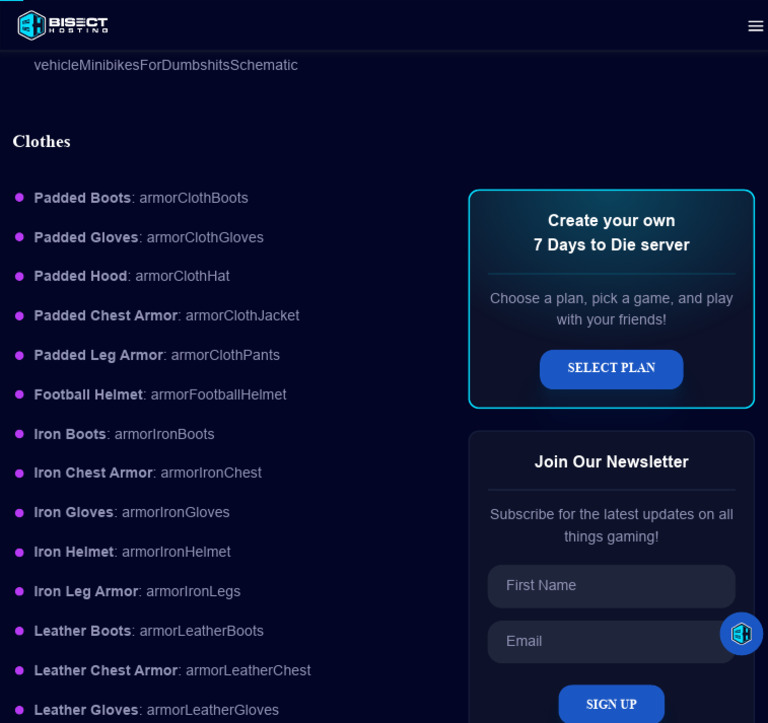
Task: Click the Clothes section heading
Action: pyautogui.click(x=42, y=142)
